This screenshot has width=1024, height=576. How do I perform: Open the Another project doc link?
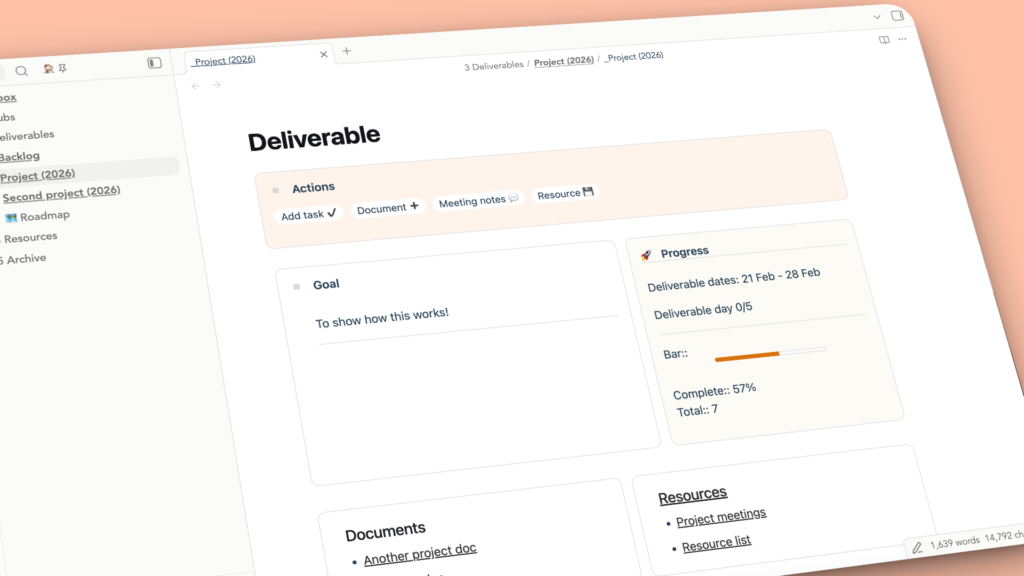(x=422, y=549)
